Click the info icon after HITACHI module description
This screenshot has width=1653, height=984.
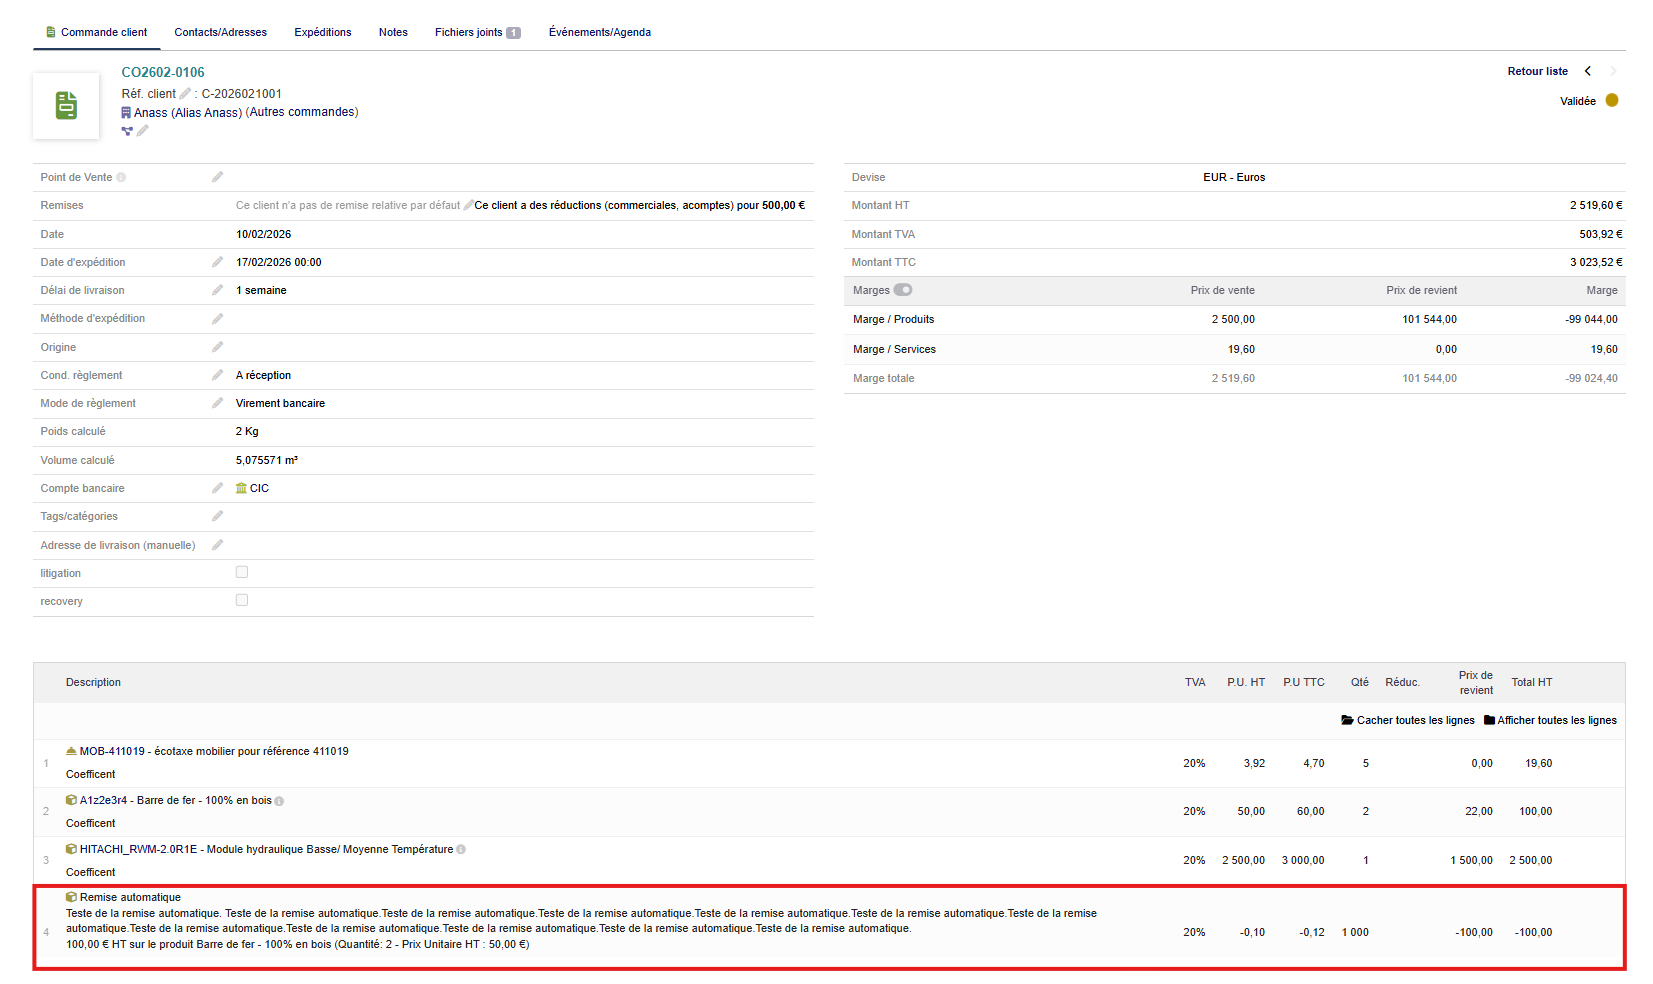click(461, 850)
